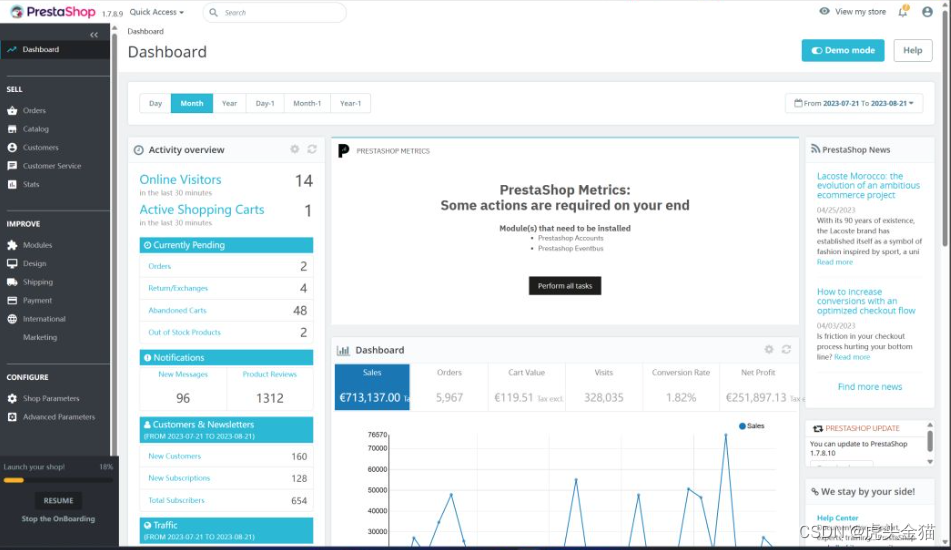Screen dimensions: 951x550
Task: Collapse the sidebar menu arrows icon
Action: pos(94,35)
